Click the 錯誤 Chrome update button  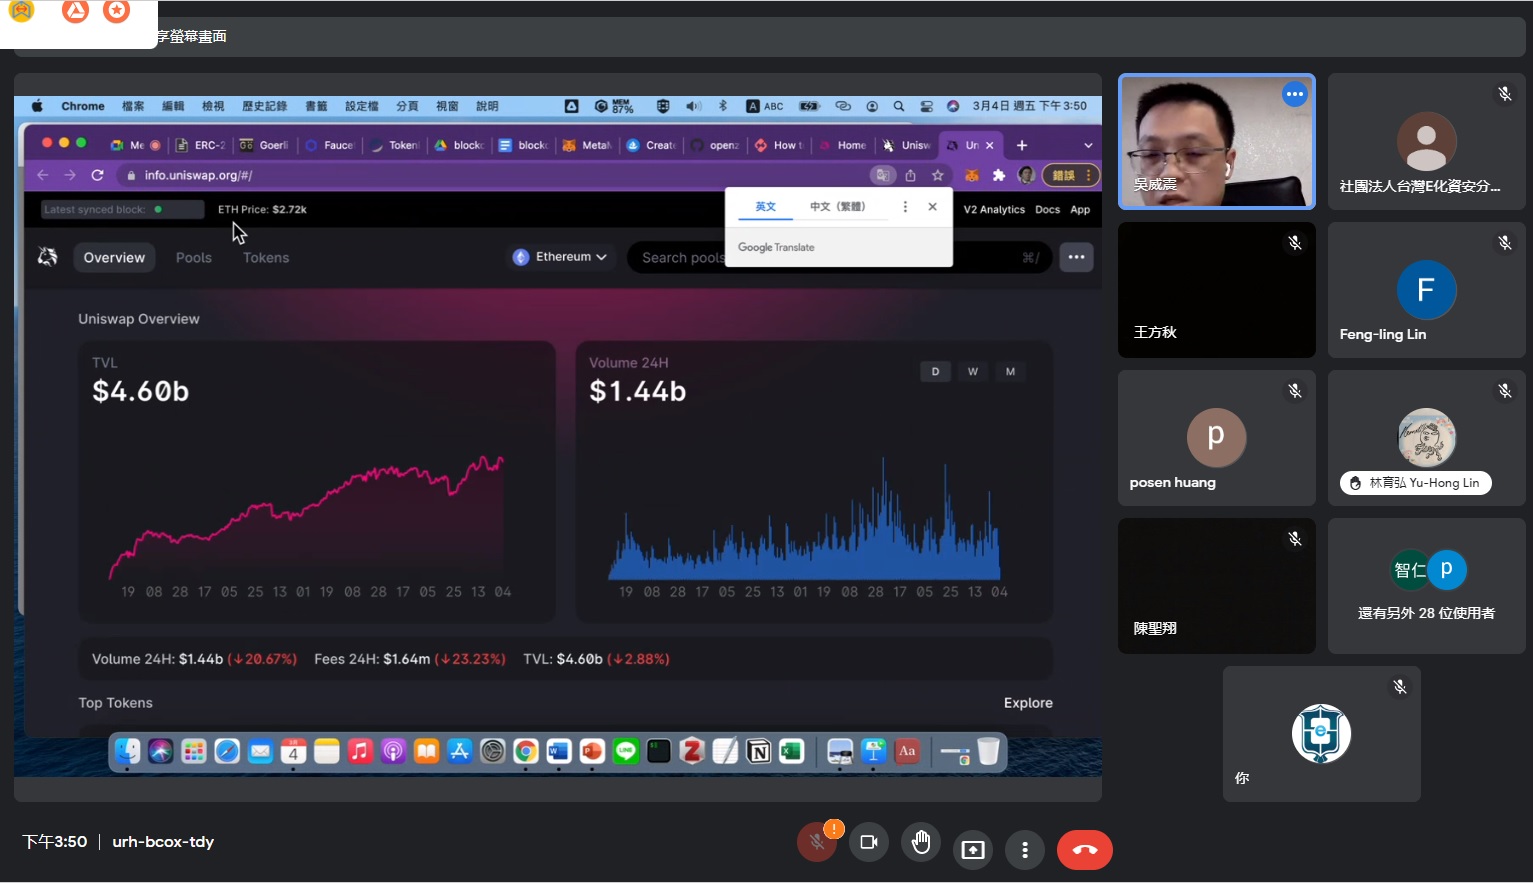pyautogui.click(x=1070, y=175)
